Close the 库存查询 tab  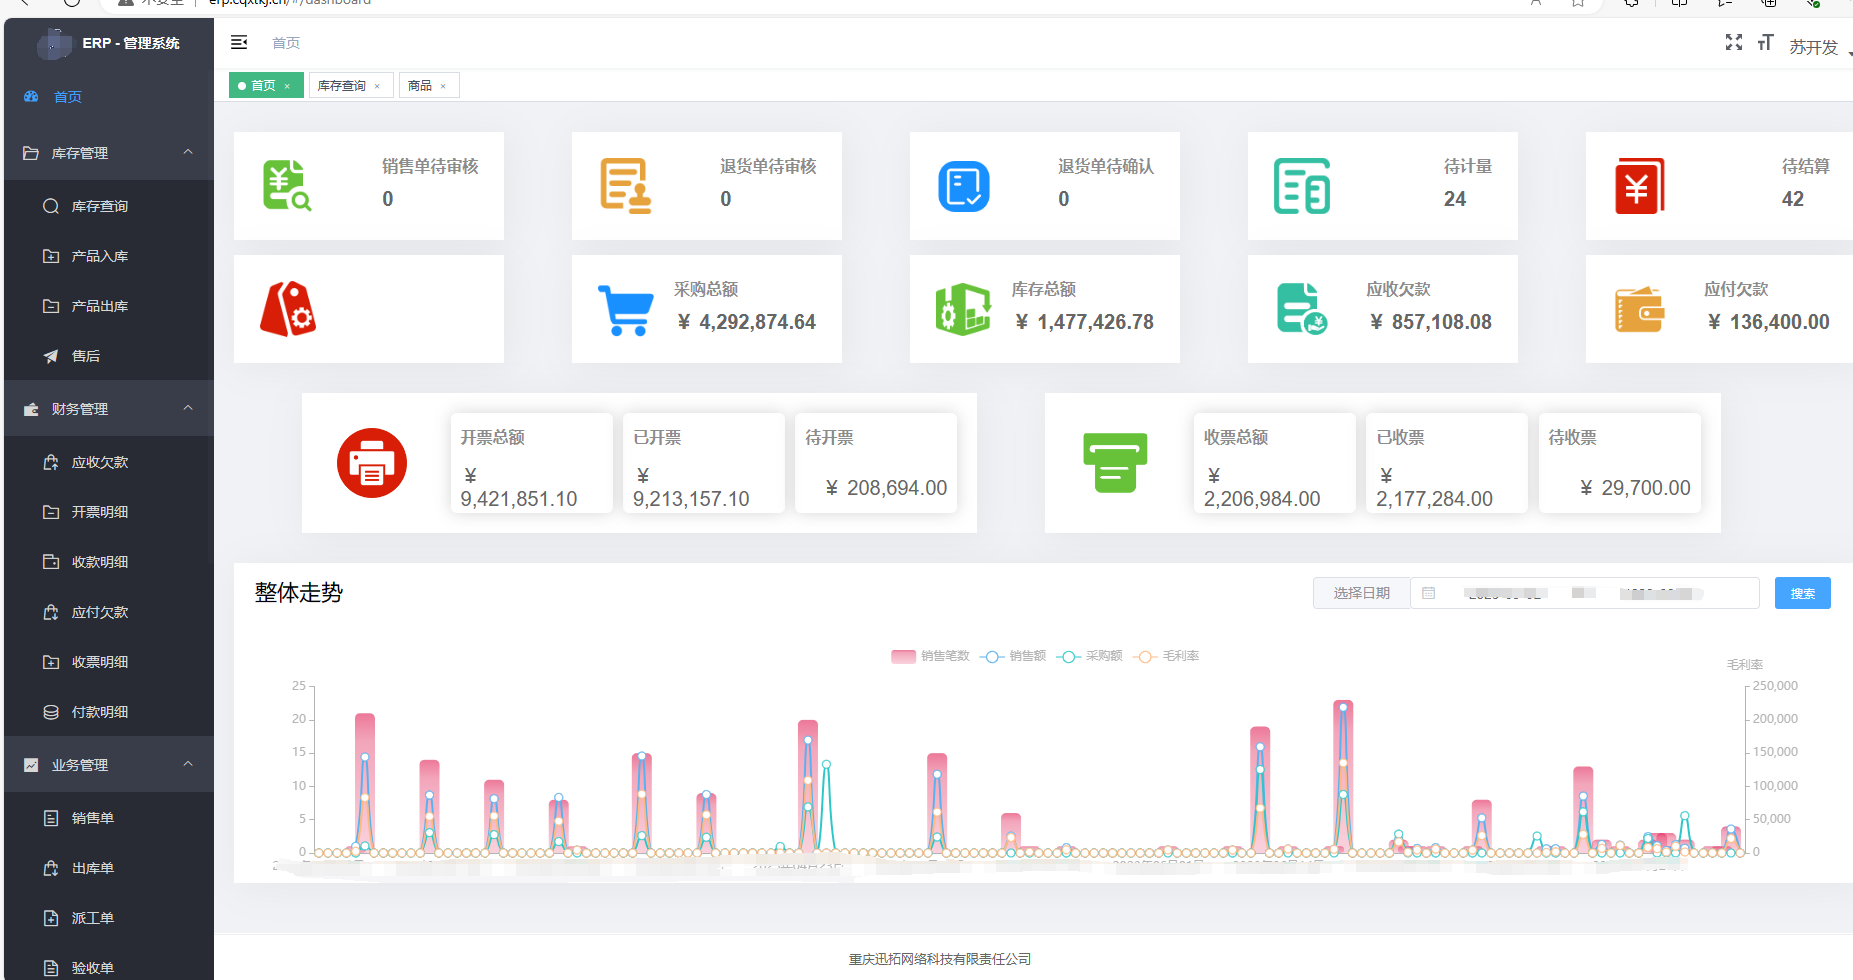point(377,87)
